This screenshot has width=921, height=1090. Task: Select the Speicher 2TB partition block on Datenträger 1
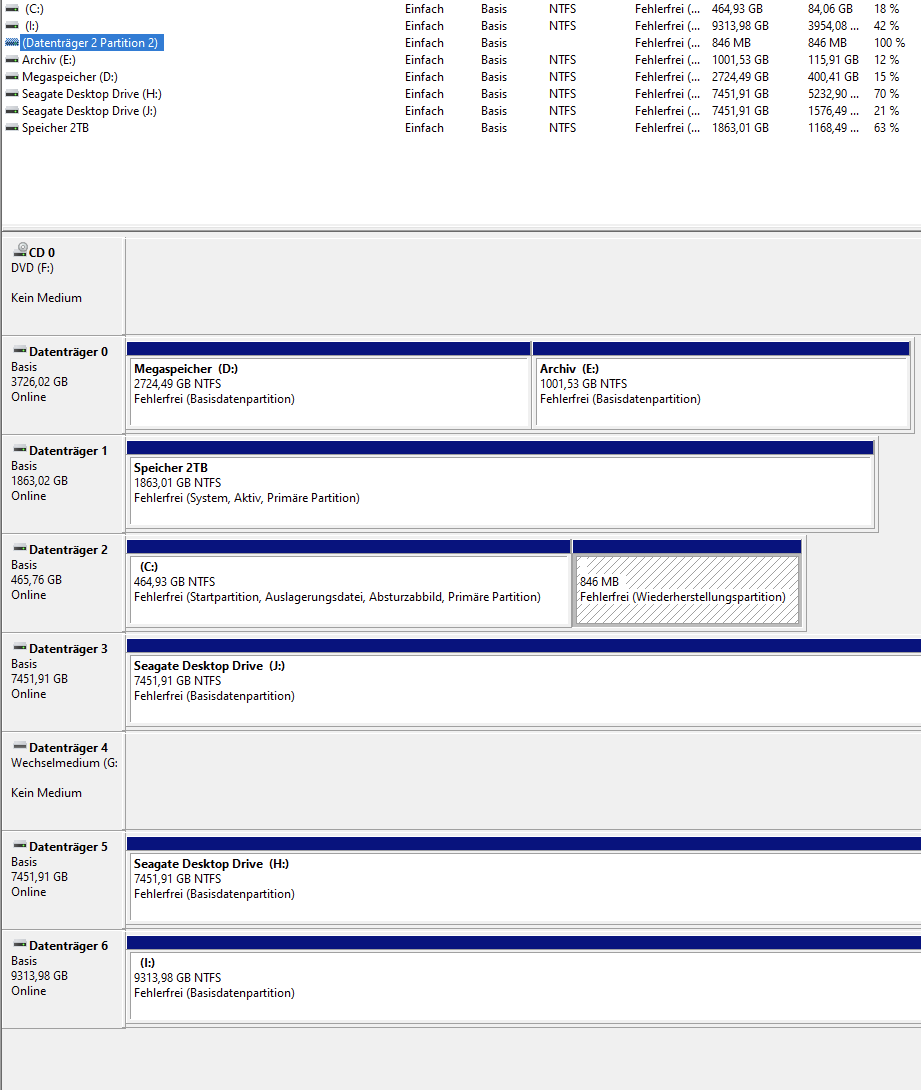(x=500, y=485)
